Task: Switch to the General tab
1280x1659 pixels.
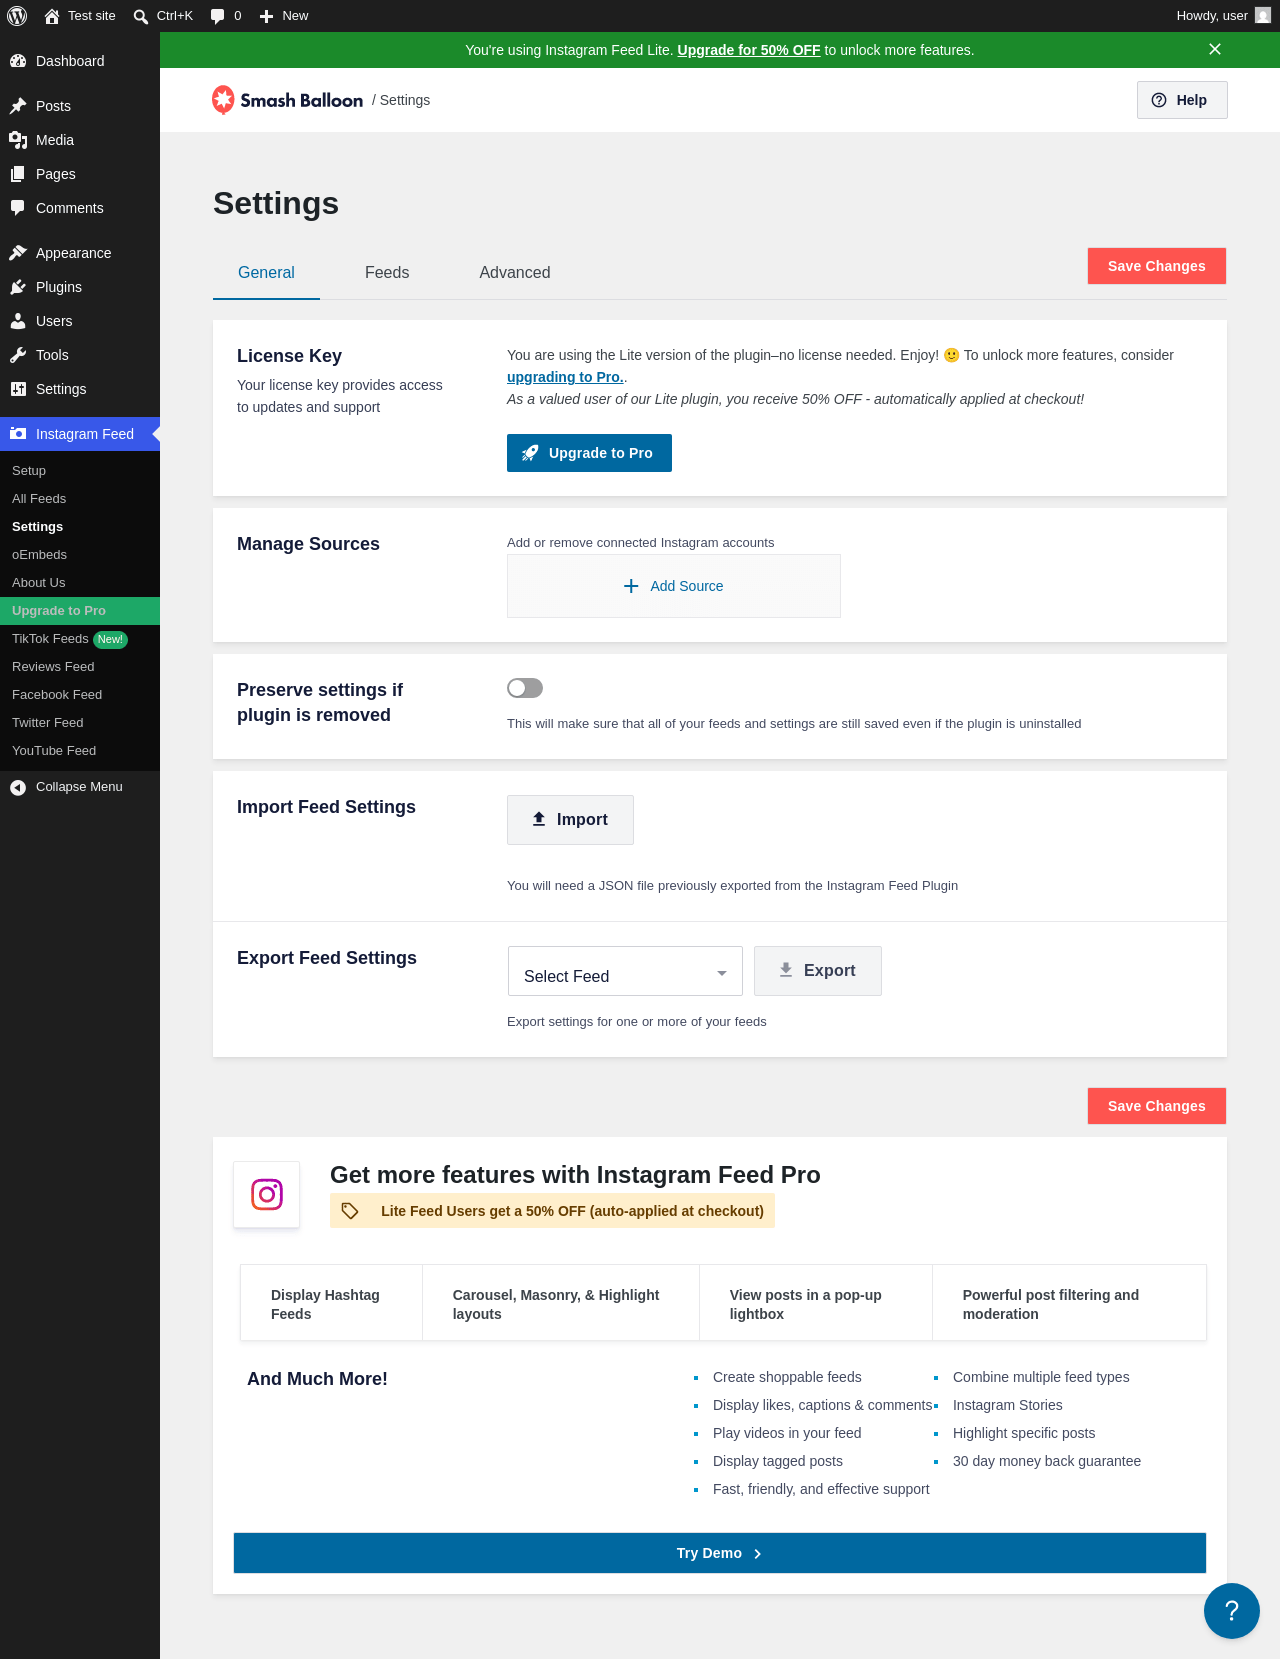Action: point(266,273)
